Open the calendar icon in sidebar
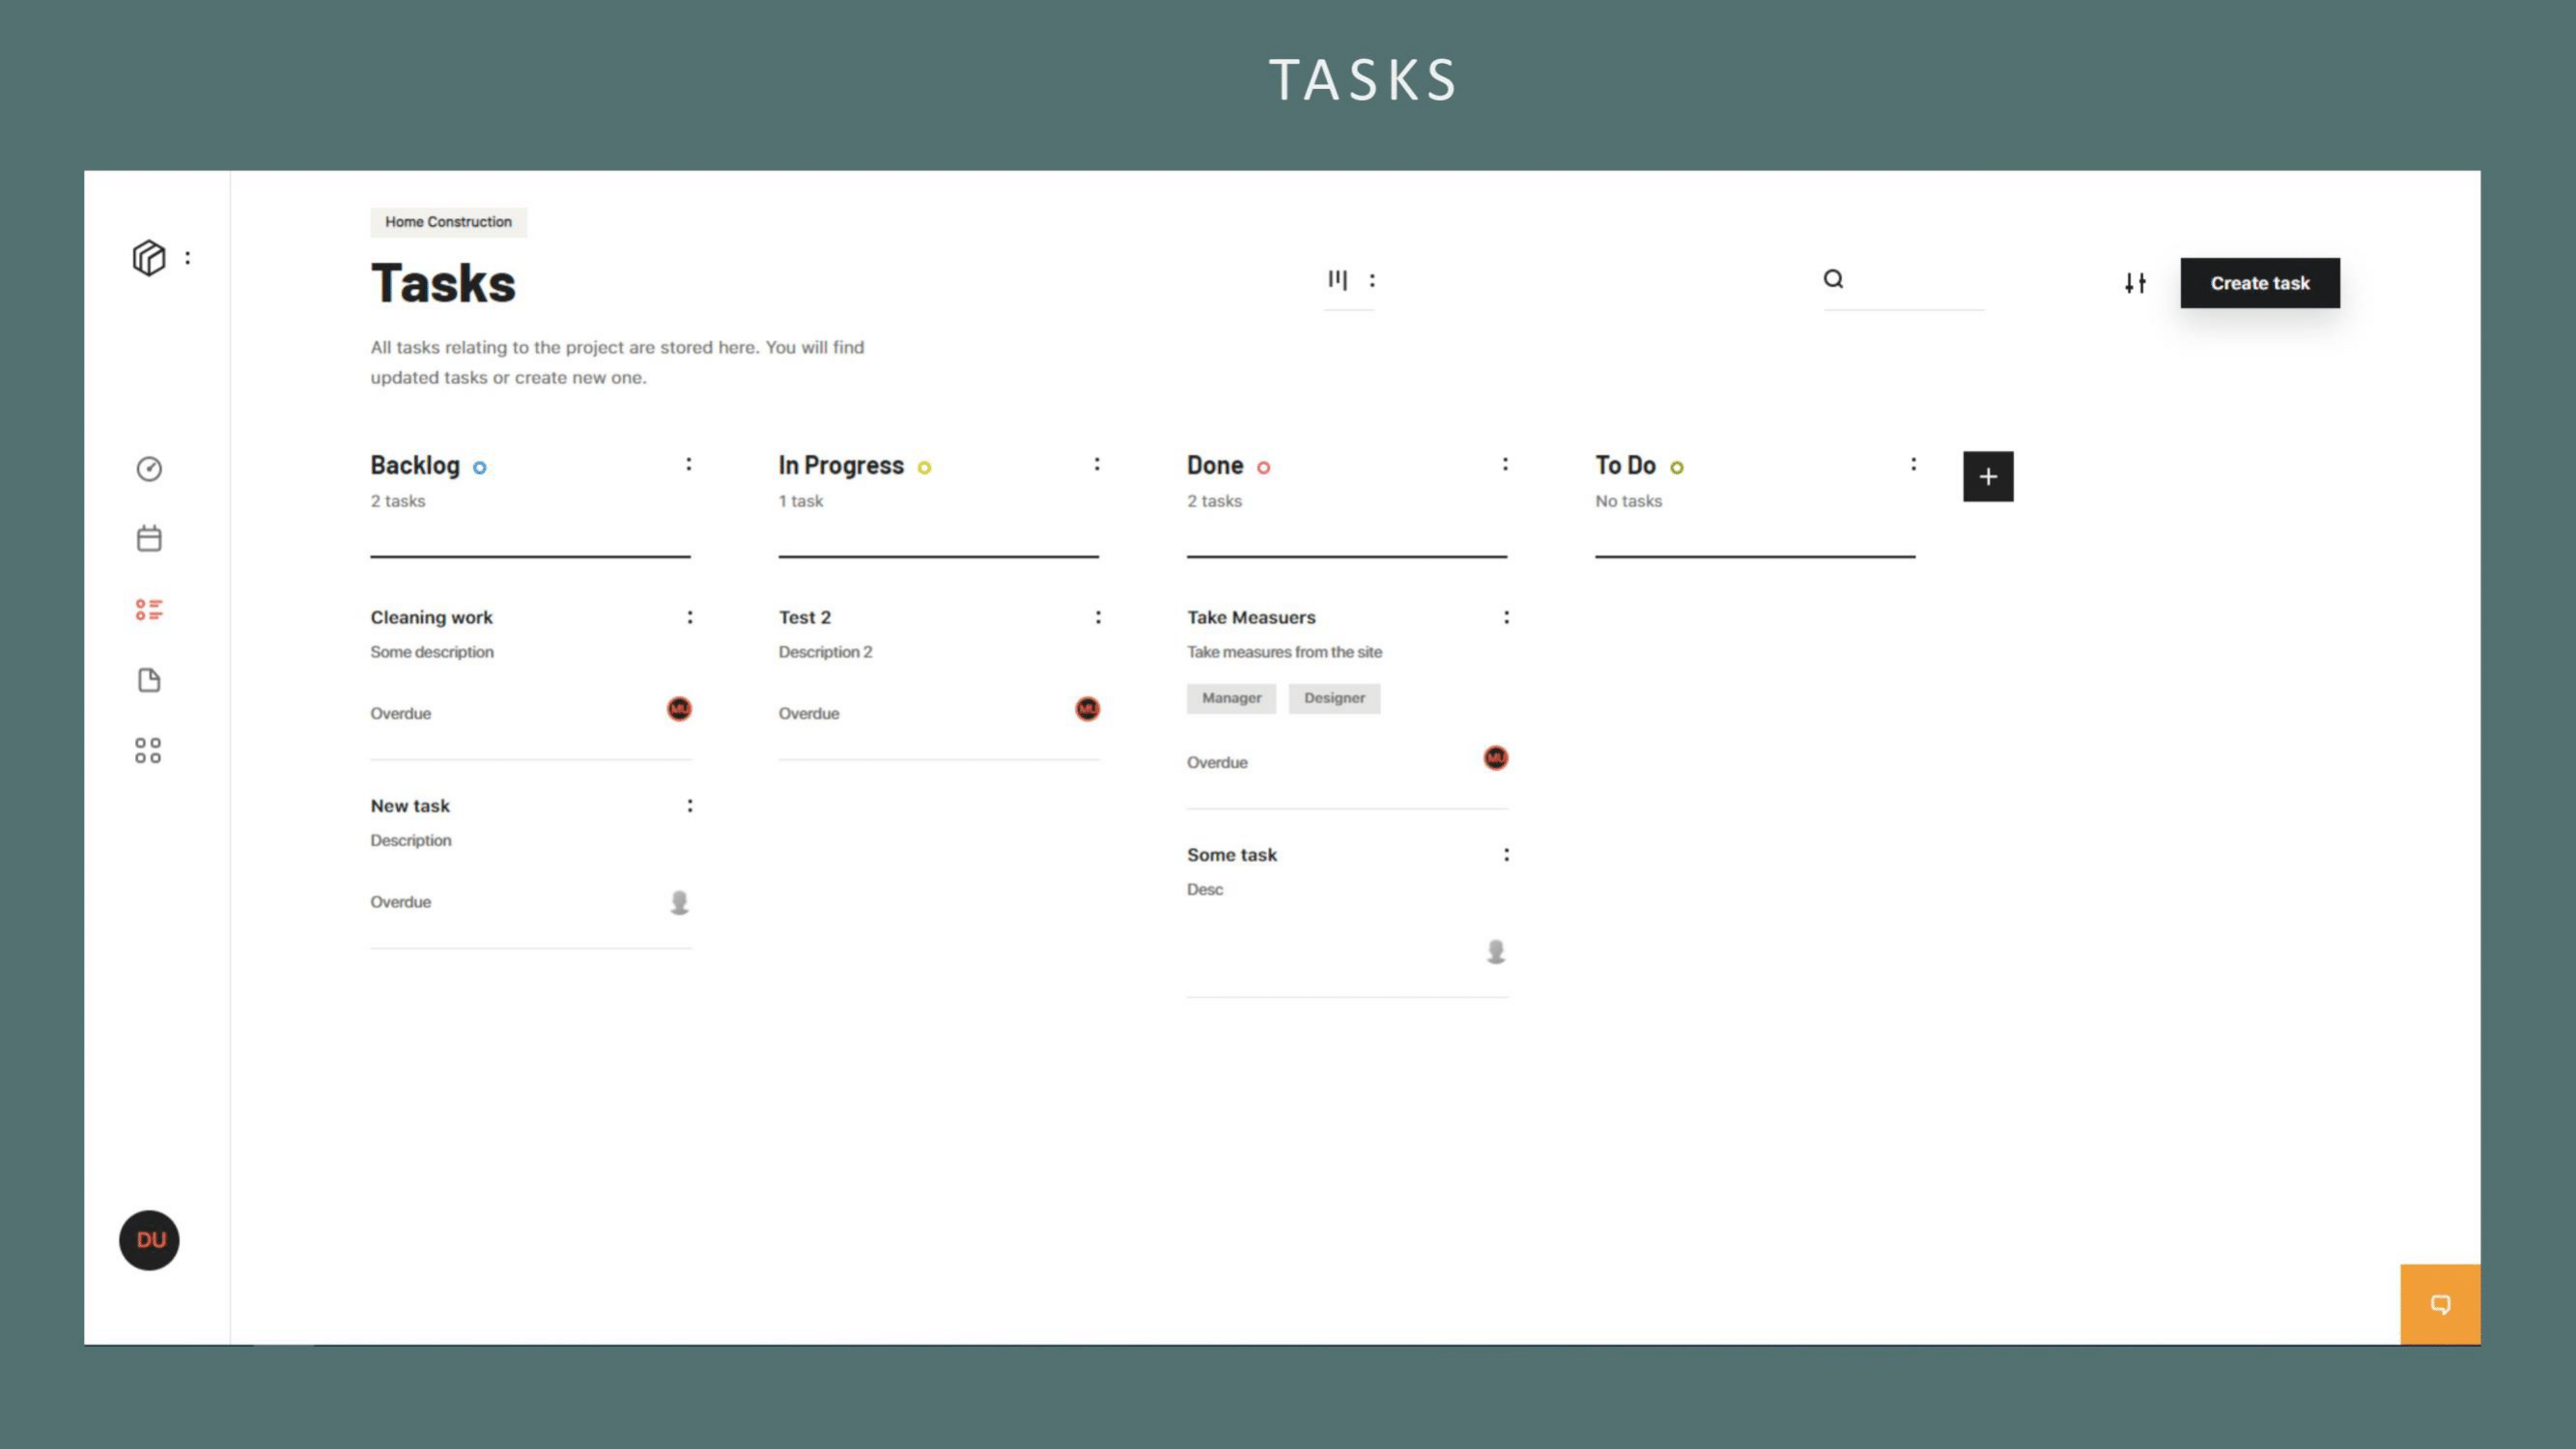This screenshot has width=2576, height=1449. (x=149, y=539)
